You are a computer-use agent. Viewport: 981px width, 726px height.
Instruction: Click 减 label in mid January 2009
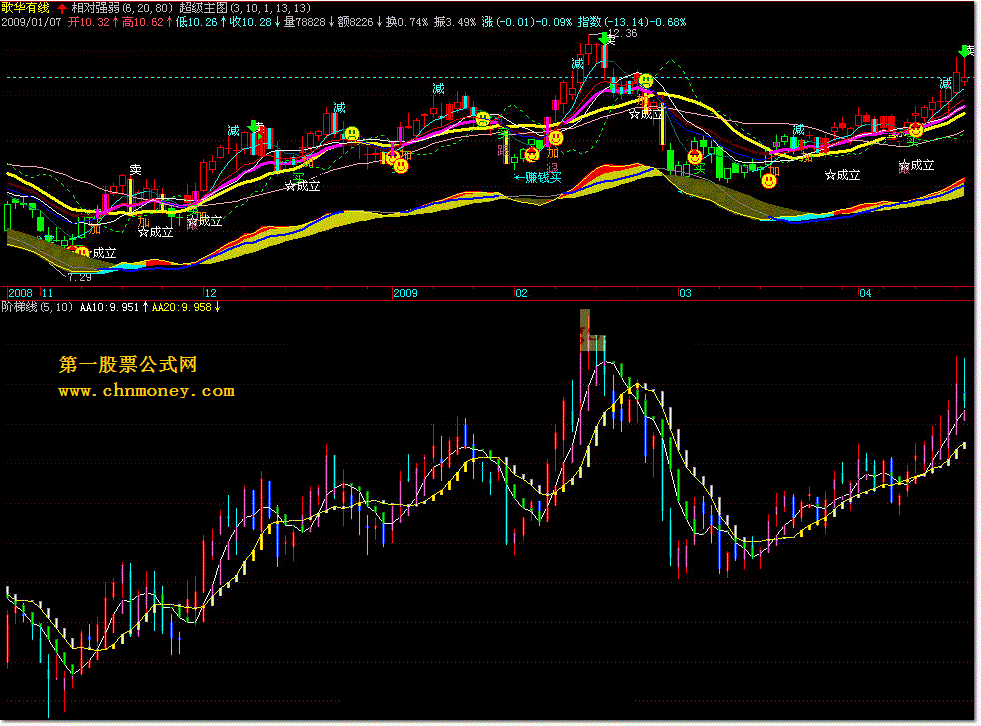(438, 89)
